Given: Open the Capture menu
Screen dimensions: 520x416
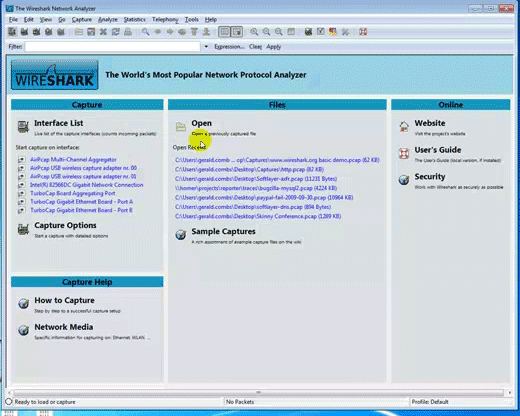Looking at the screenshot, I should (x=82, y=19).
